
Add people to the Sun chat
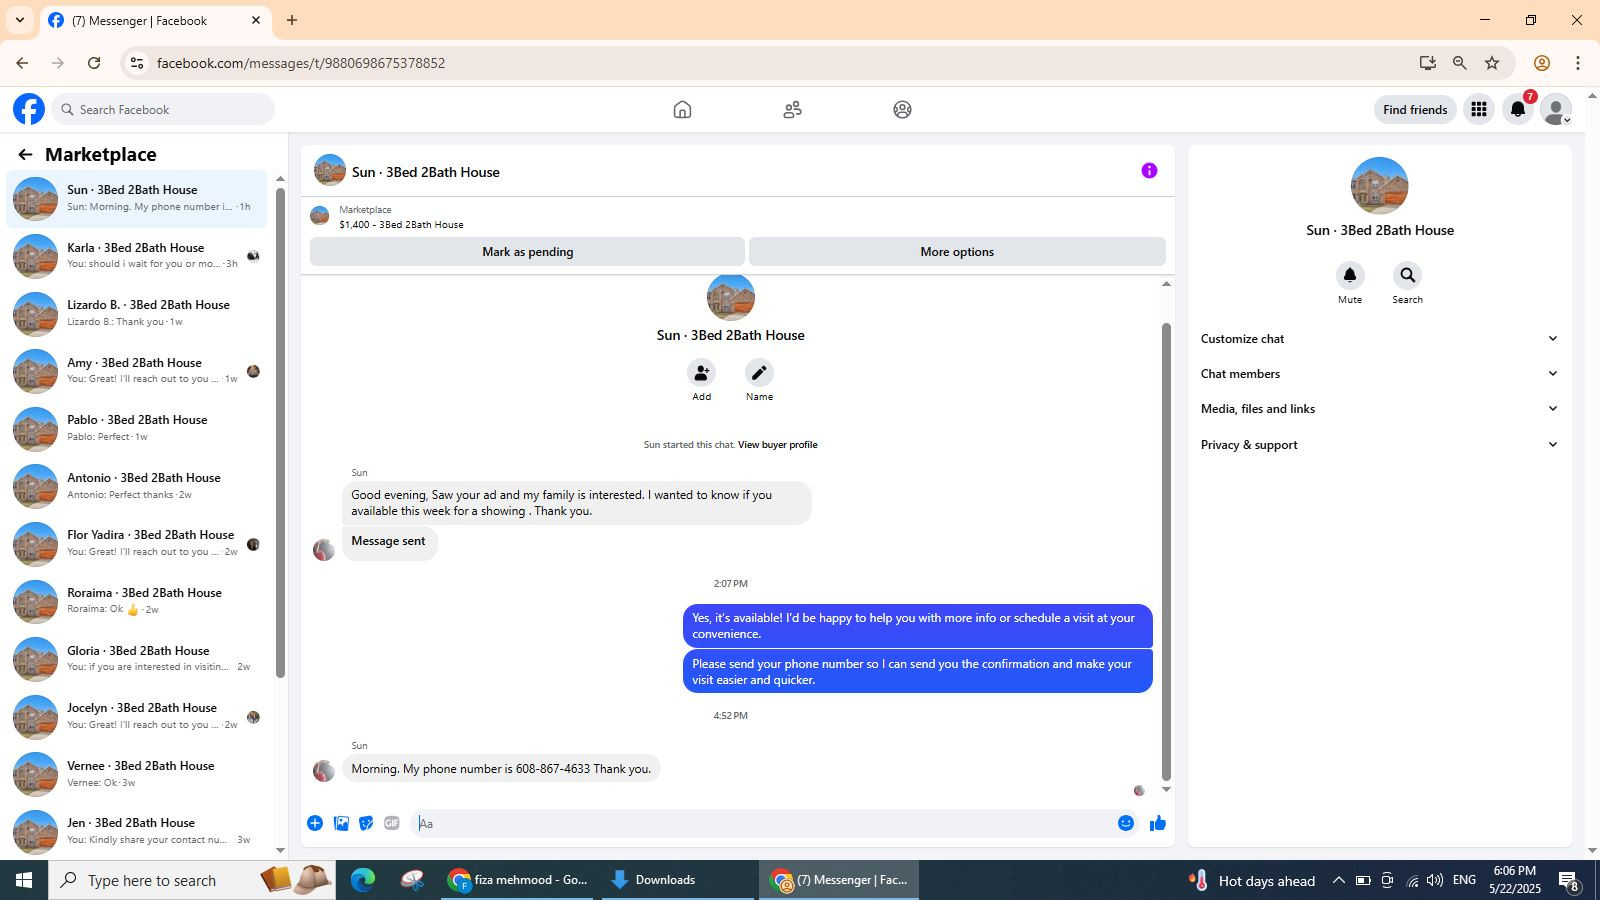click(x=701, y=373)
